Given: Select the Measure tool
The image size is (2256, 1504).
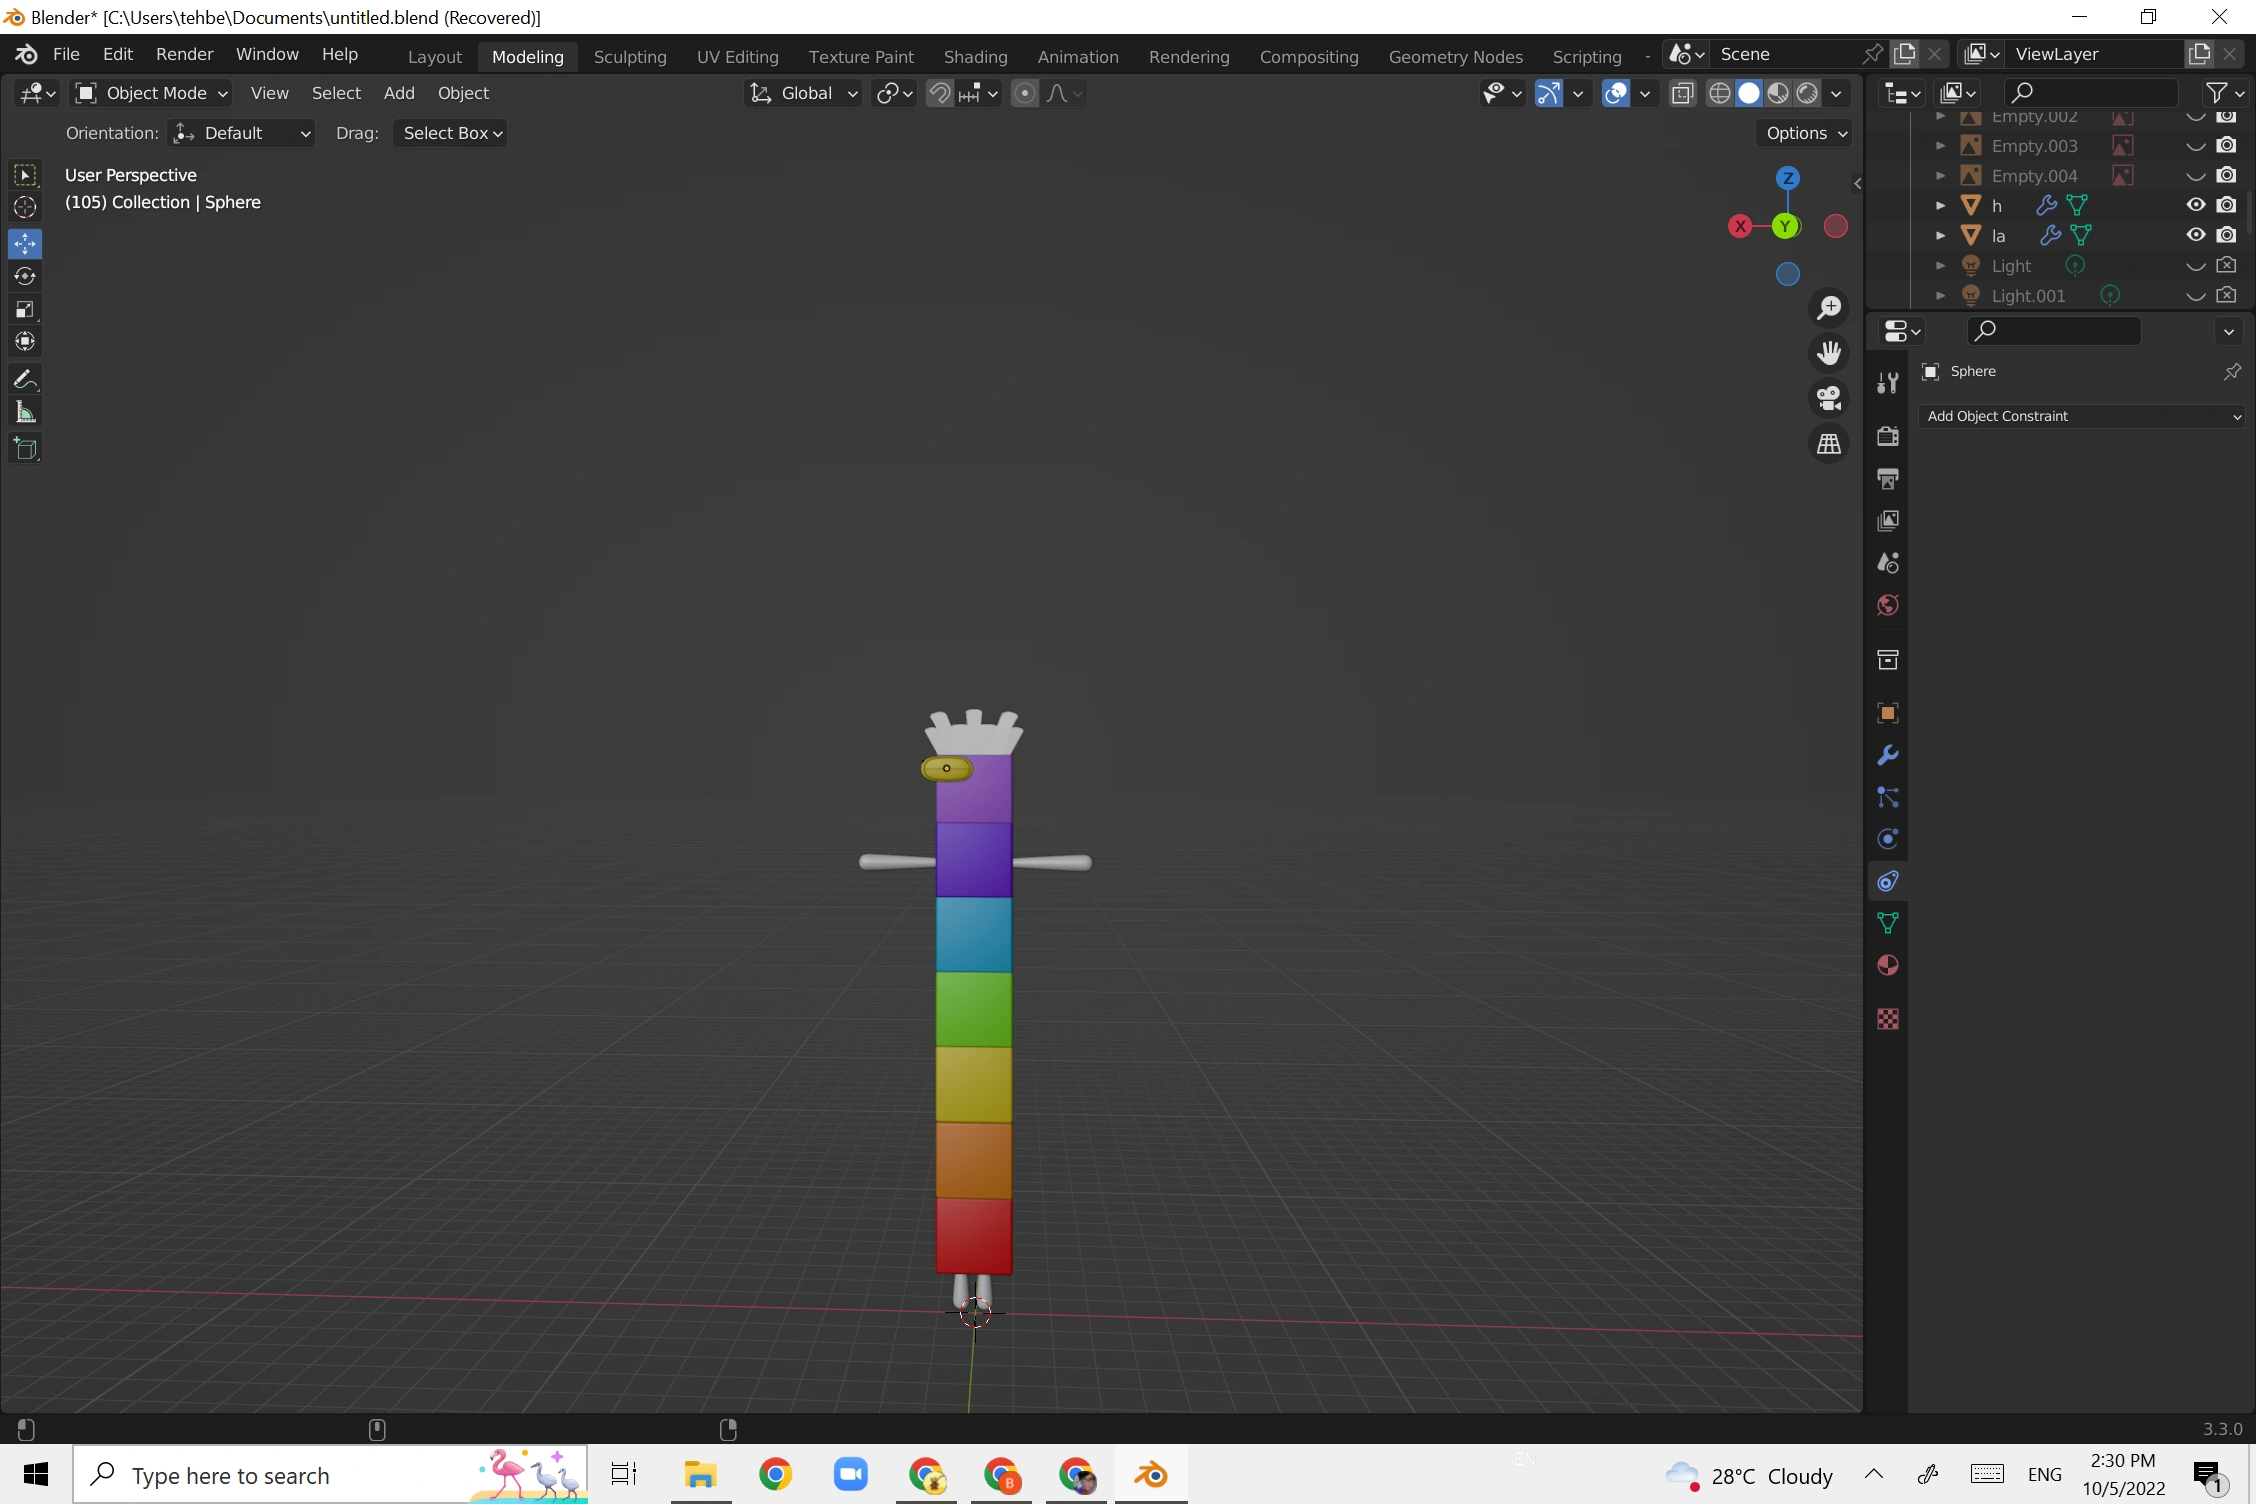Looking at the screenshot, I should pos(25,411).
